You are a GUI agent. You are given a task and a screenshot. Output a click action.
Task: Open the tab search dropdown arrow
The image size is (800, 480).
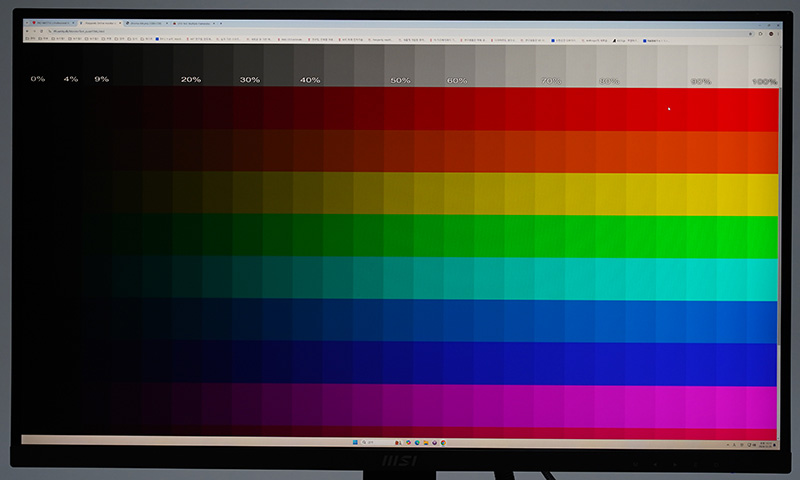coord(27,23)
